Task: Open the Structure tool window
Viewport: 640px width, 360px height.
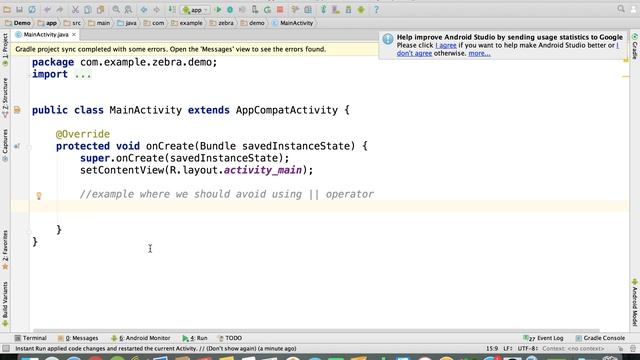Action: (5, 98)
